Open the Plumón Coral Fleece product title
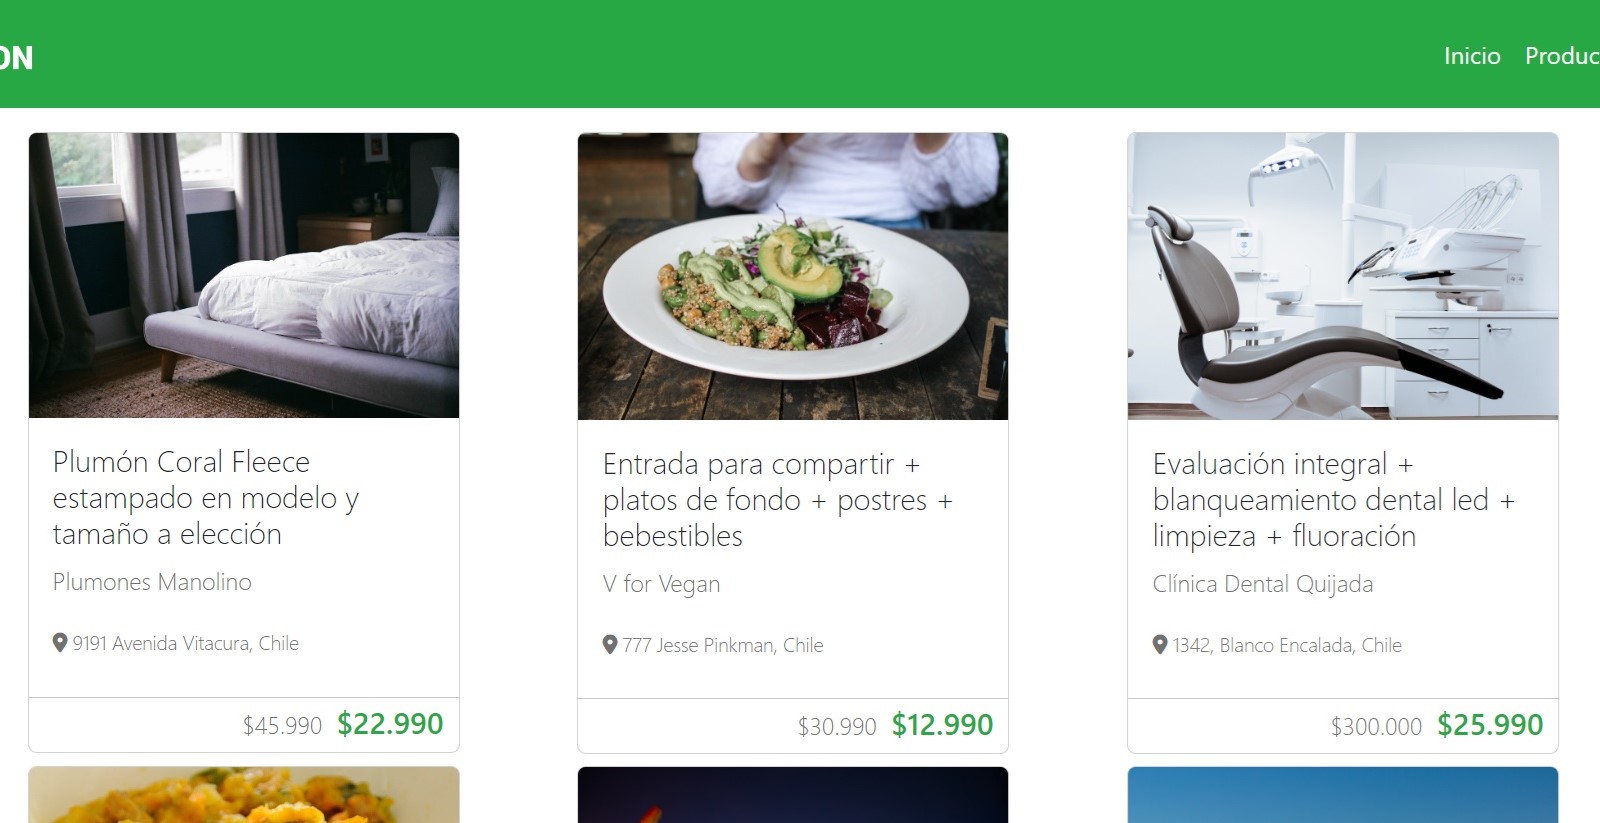The image size is (1600, 823). (205, 497)
